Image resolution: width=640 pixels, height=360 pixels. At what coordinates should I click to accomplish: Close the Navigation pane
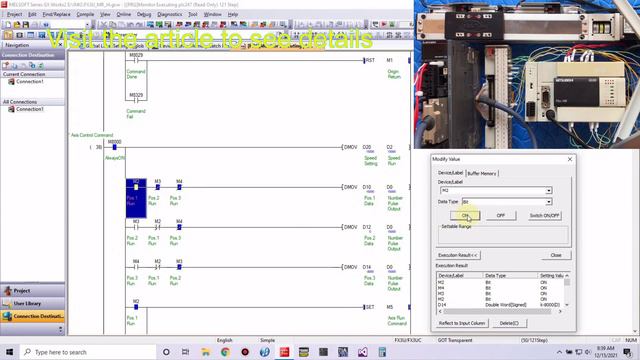point(60,45)
